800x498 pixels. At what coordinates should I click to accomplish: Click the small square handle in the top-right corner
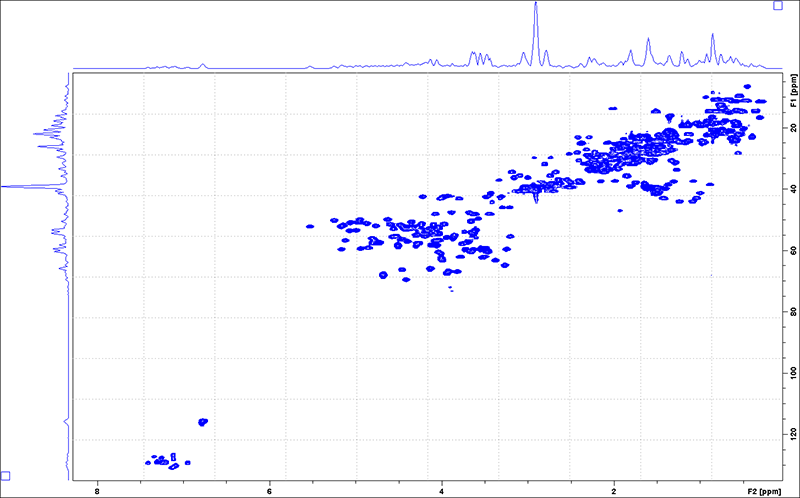[778, 6]
